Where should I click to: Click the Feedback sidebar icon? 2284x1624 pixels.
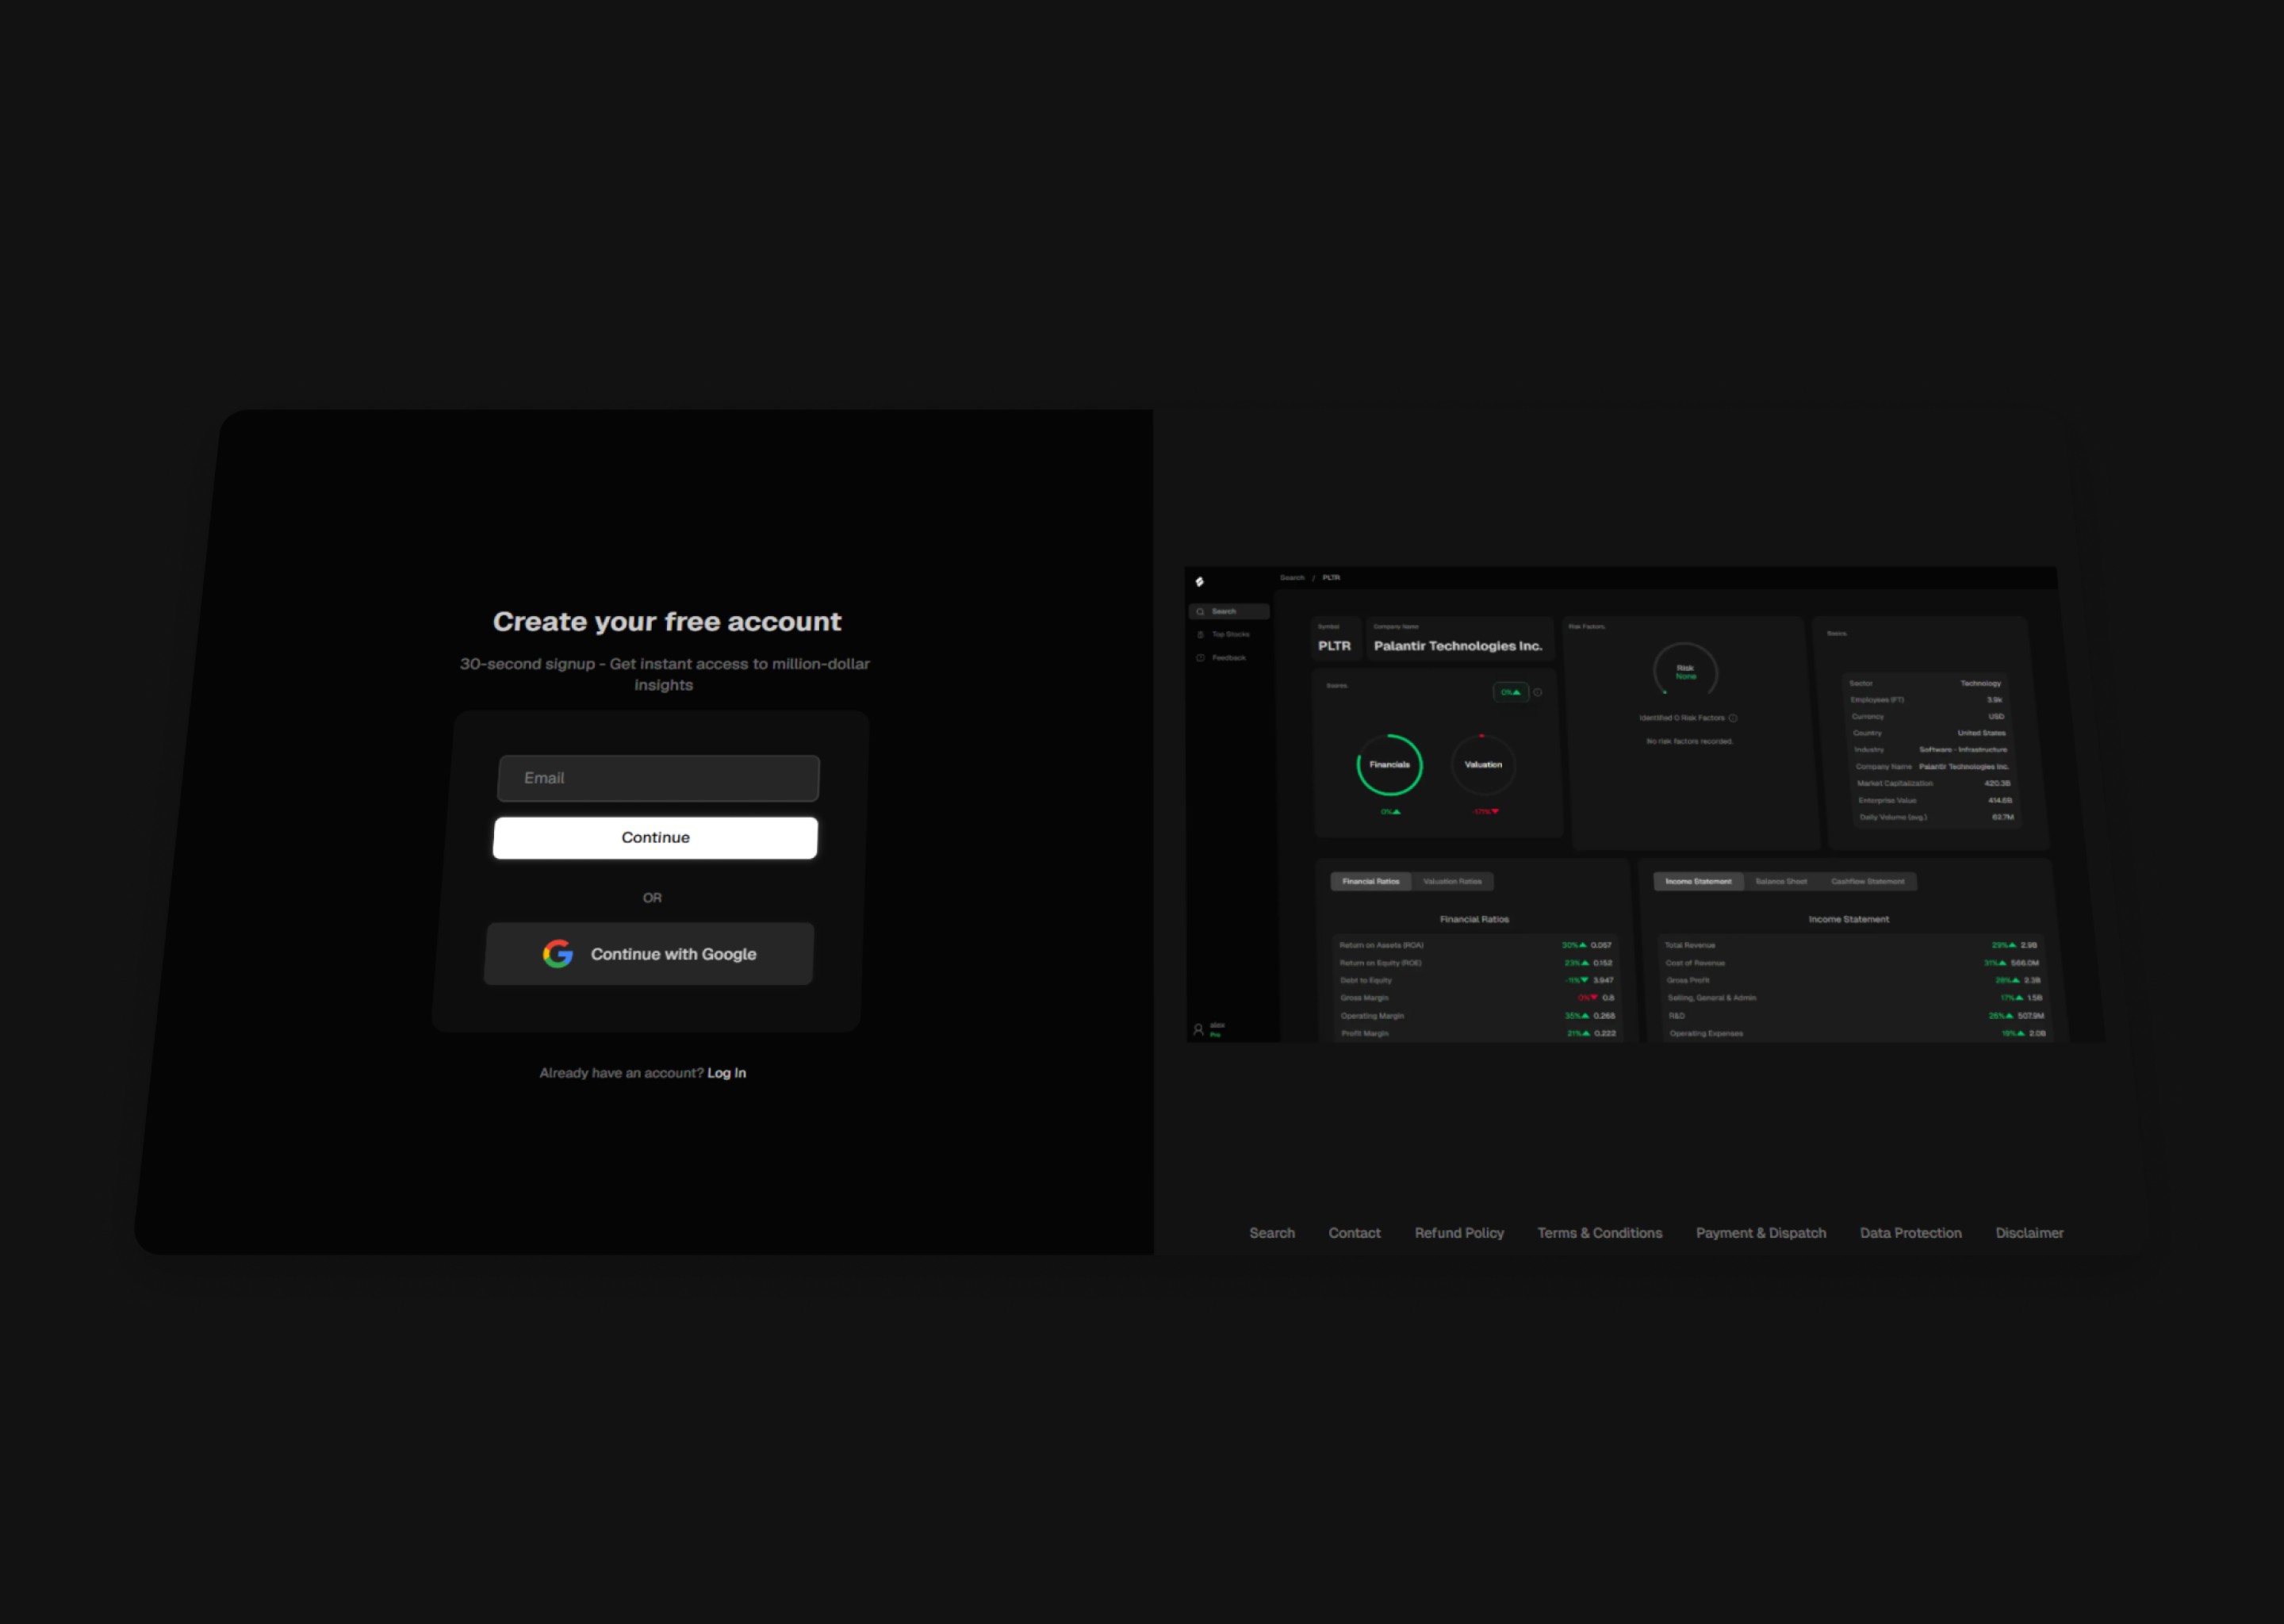[x=1200, y=658]
